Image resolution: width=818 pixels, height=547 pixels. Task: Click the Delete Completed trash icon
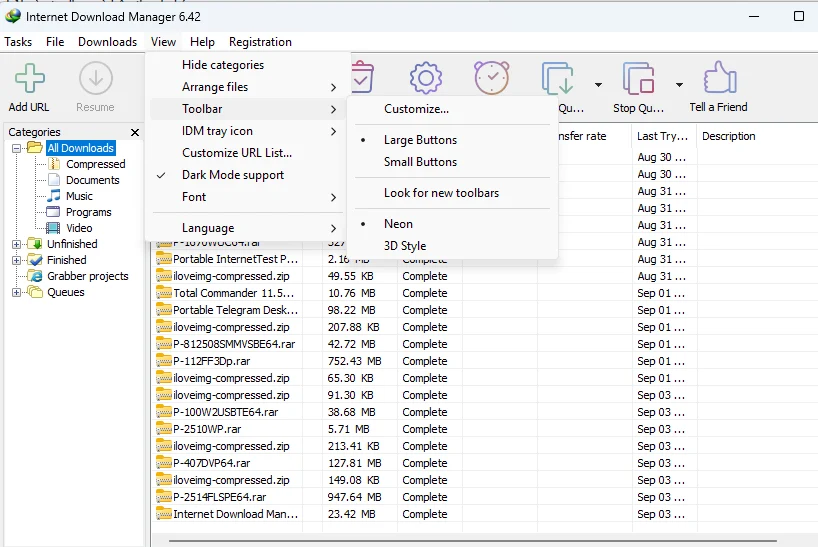click(x=362, y=77)
